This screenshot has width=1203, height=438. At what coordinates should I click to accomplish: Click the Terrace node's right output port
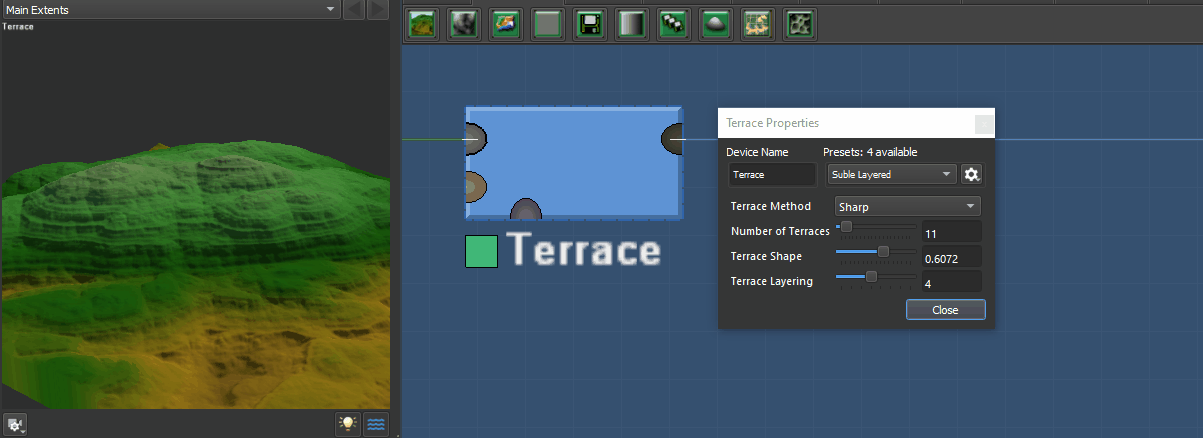[672, 139]
